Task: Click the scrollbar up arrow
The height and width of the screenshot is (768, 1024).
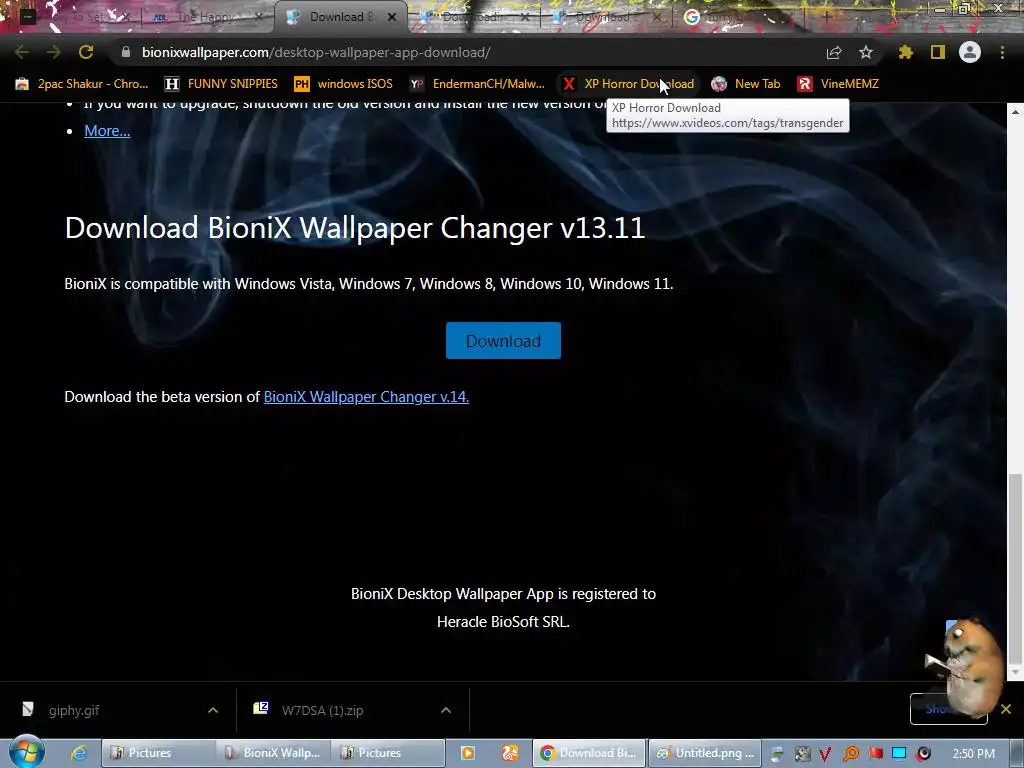Action: [x=1015, y=112]
